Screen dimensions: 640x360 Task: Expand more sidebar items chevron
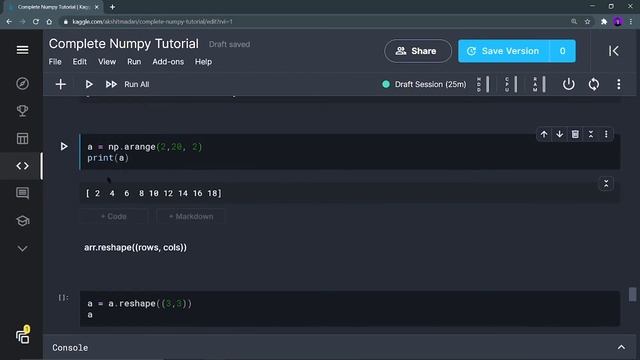tap(22, 248)
